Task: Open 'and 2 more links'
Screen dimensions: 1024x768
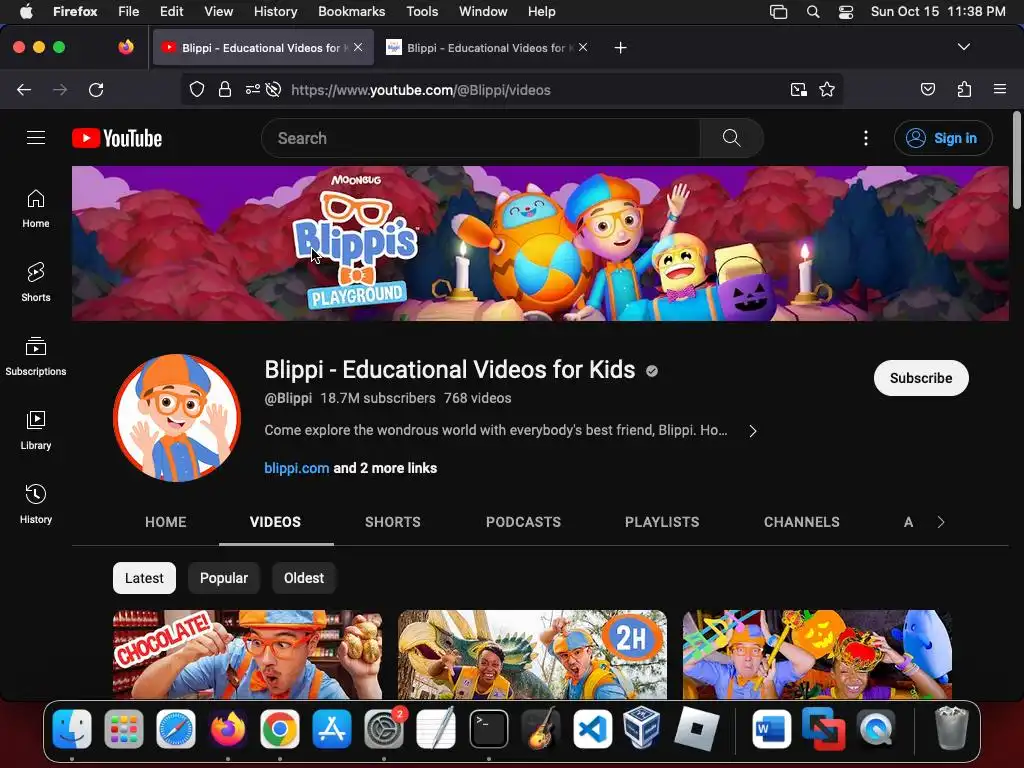Action: pos(385,468)
